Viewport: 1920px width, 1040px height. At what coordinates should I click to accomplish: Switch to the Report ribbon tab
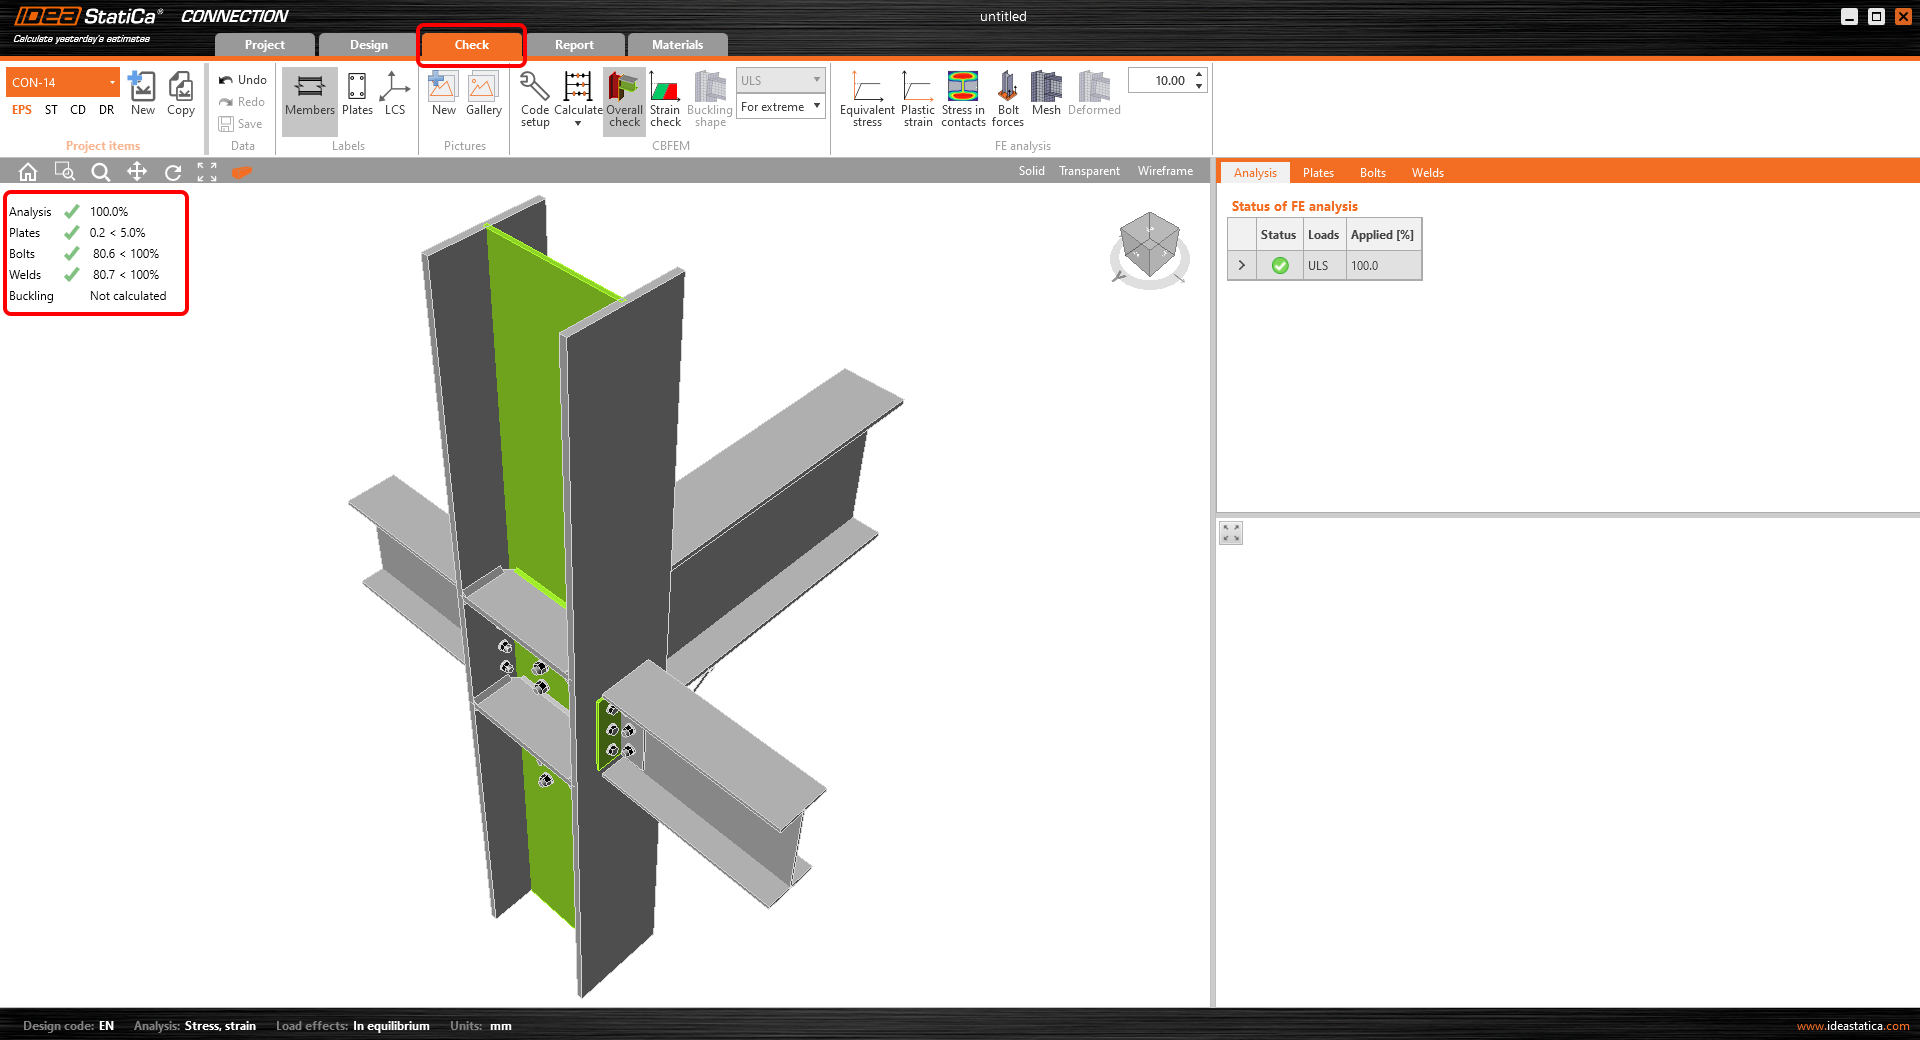pos(574,45)
